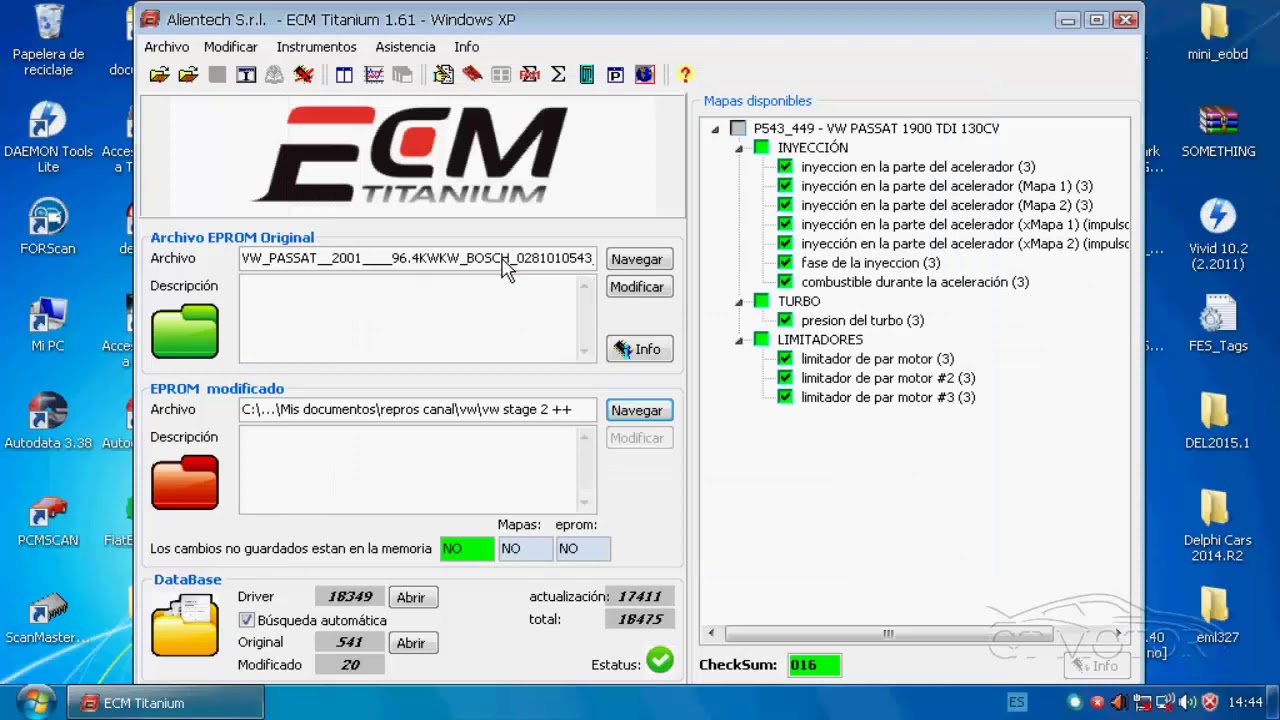Click the green Estatus checkmark icon

pos(660,660)
